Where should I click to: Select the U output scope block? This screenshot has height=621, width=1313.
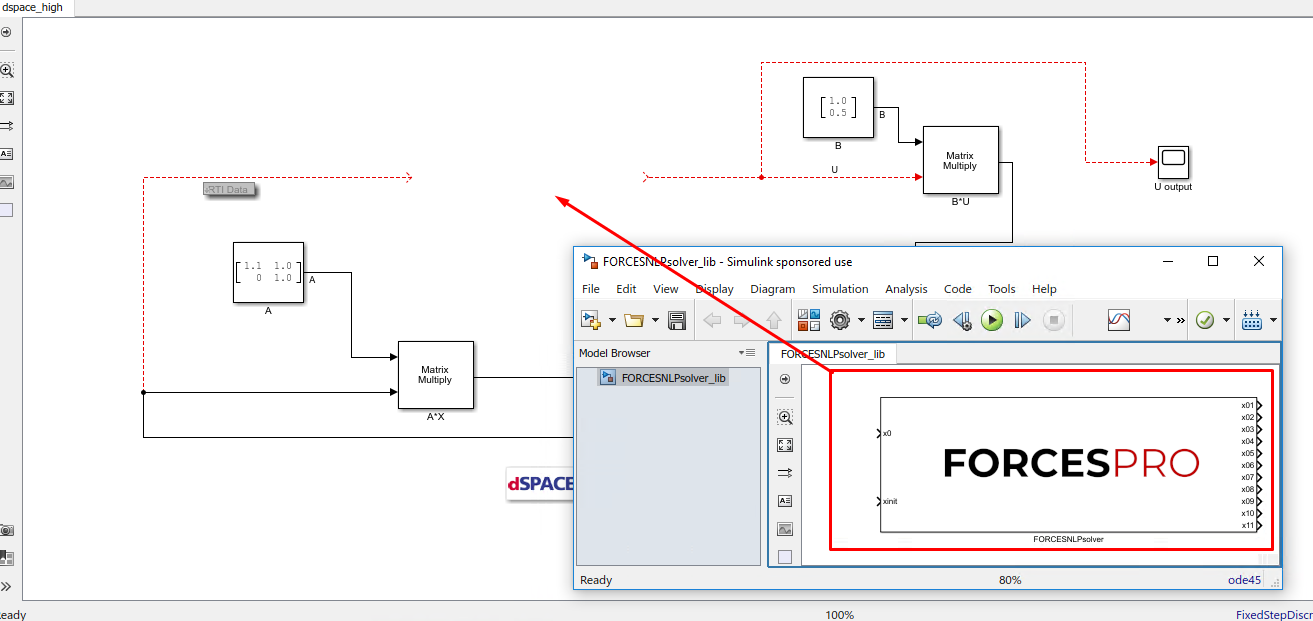(1172, 159)
